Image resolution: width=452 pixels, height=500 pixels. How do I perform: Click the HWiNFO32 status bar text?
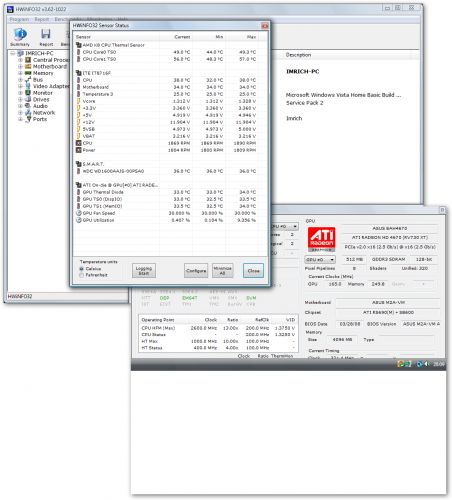20,296
